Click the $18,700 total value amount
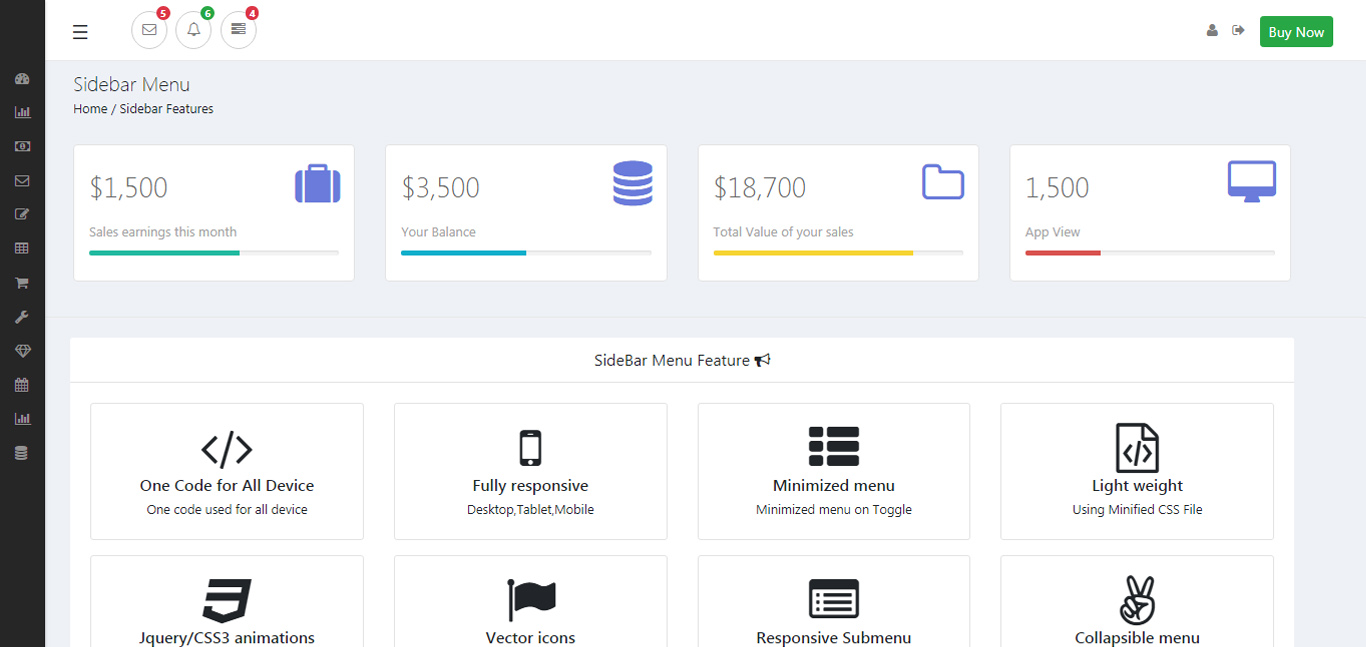 pyautogui.click(x=760, y=188)
